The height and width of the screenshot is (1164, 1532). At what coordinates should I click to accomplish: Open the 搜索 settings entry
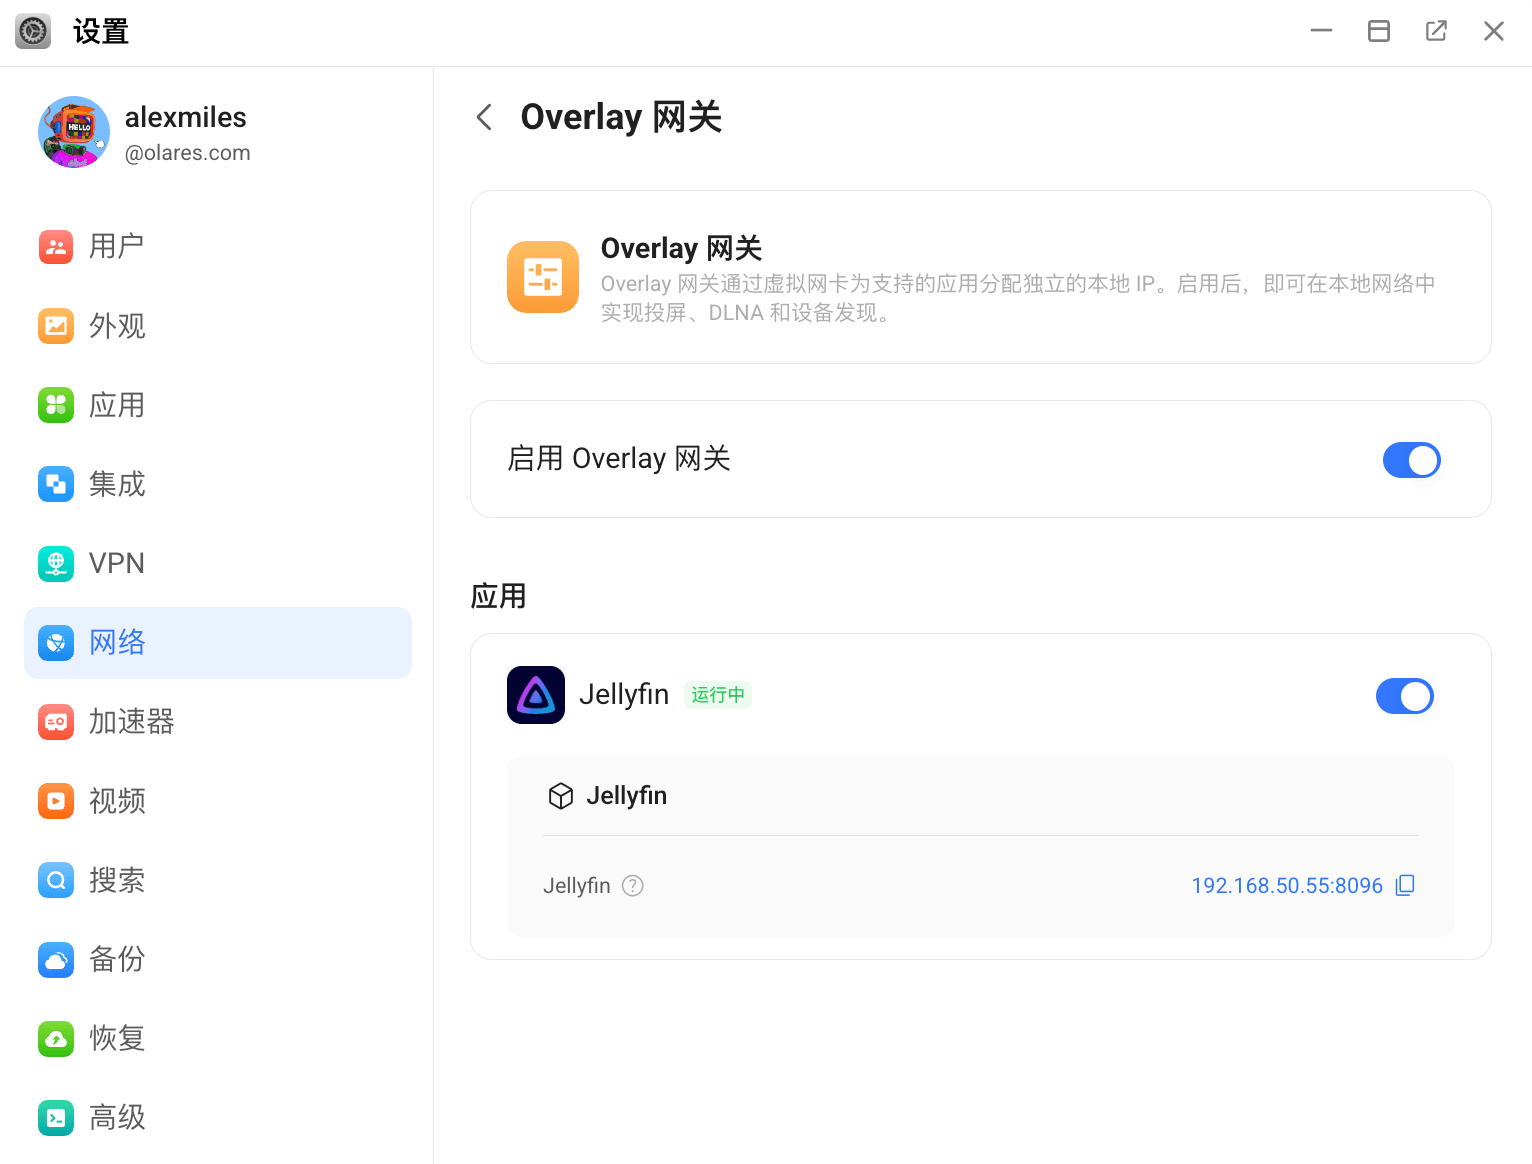click(x=218, y=880)
